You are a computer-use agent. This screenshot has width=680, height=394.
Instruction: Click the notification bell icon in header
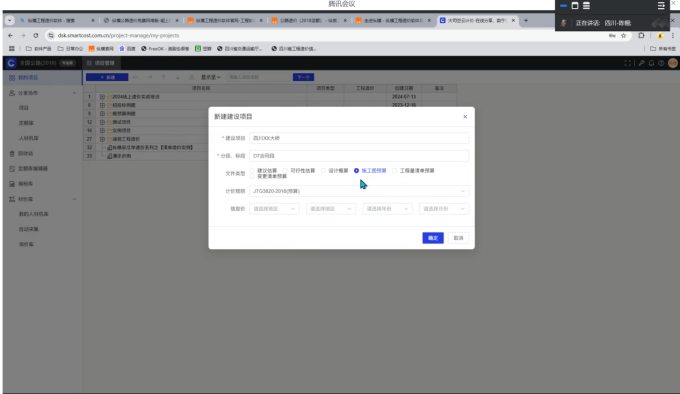[x=651, y=63]
